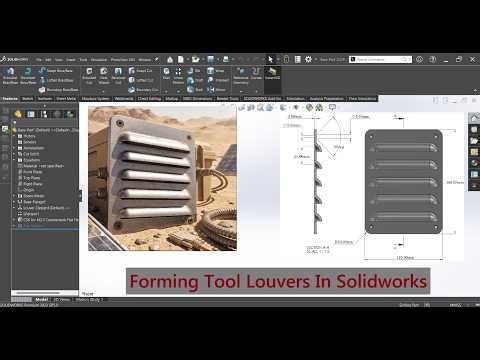Image resolution: width=480 pixels, height=360 pixels.
Task: Toggle the Instant3D button
Action: point(272,73)
